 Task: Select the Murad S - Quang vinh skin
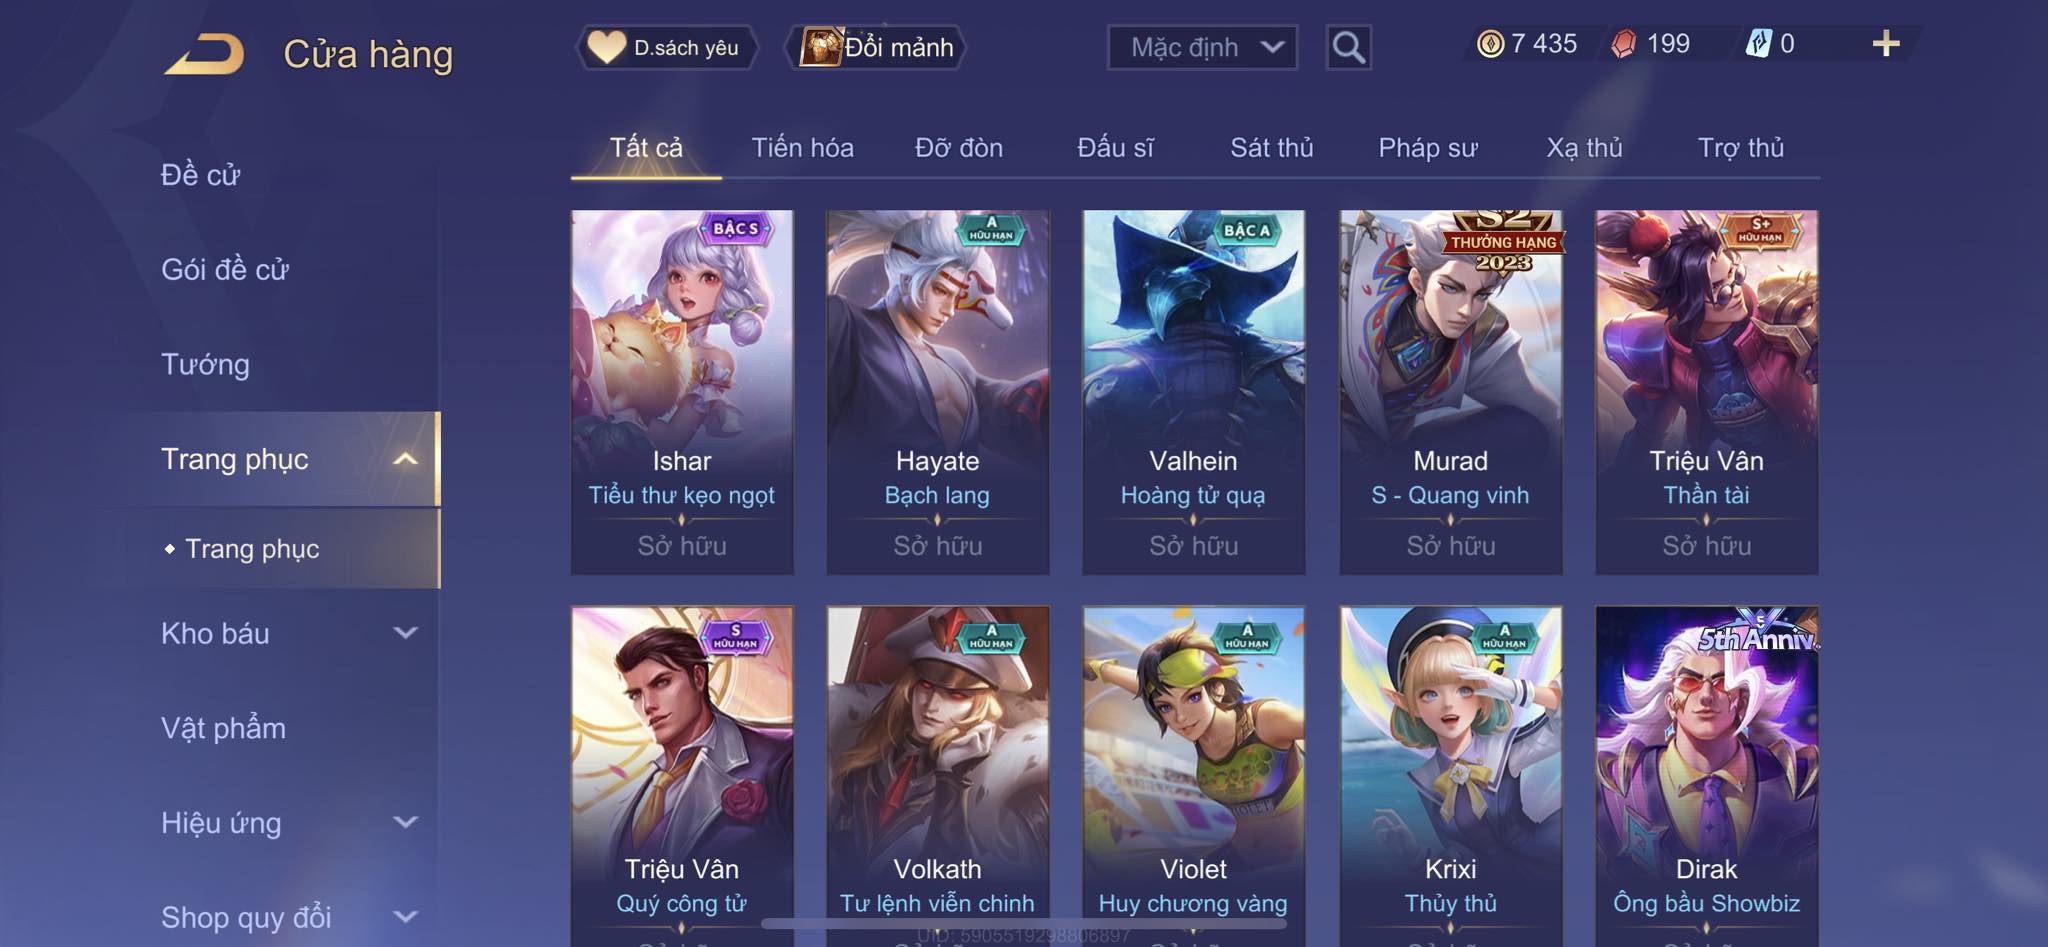pyautogui.click(x=1450, y=392)
